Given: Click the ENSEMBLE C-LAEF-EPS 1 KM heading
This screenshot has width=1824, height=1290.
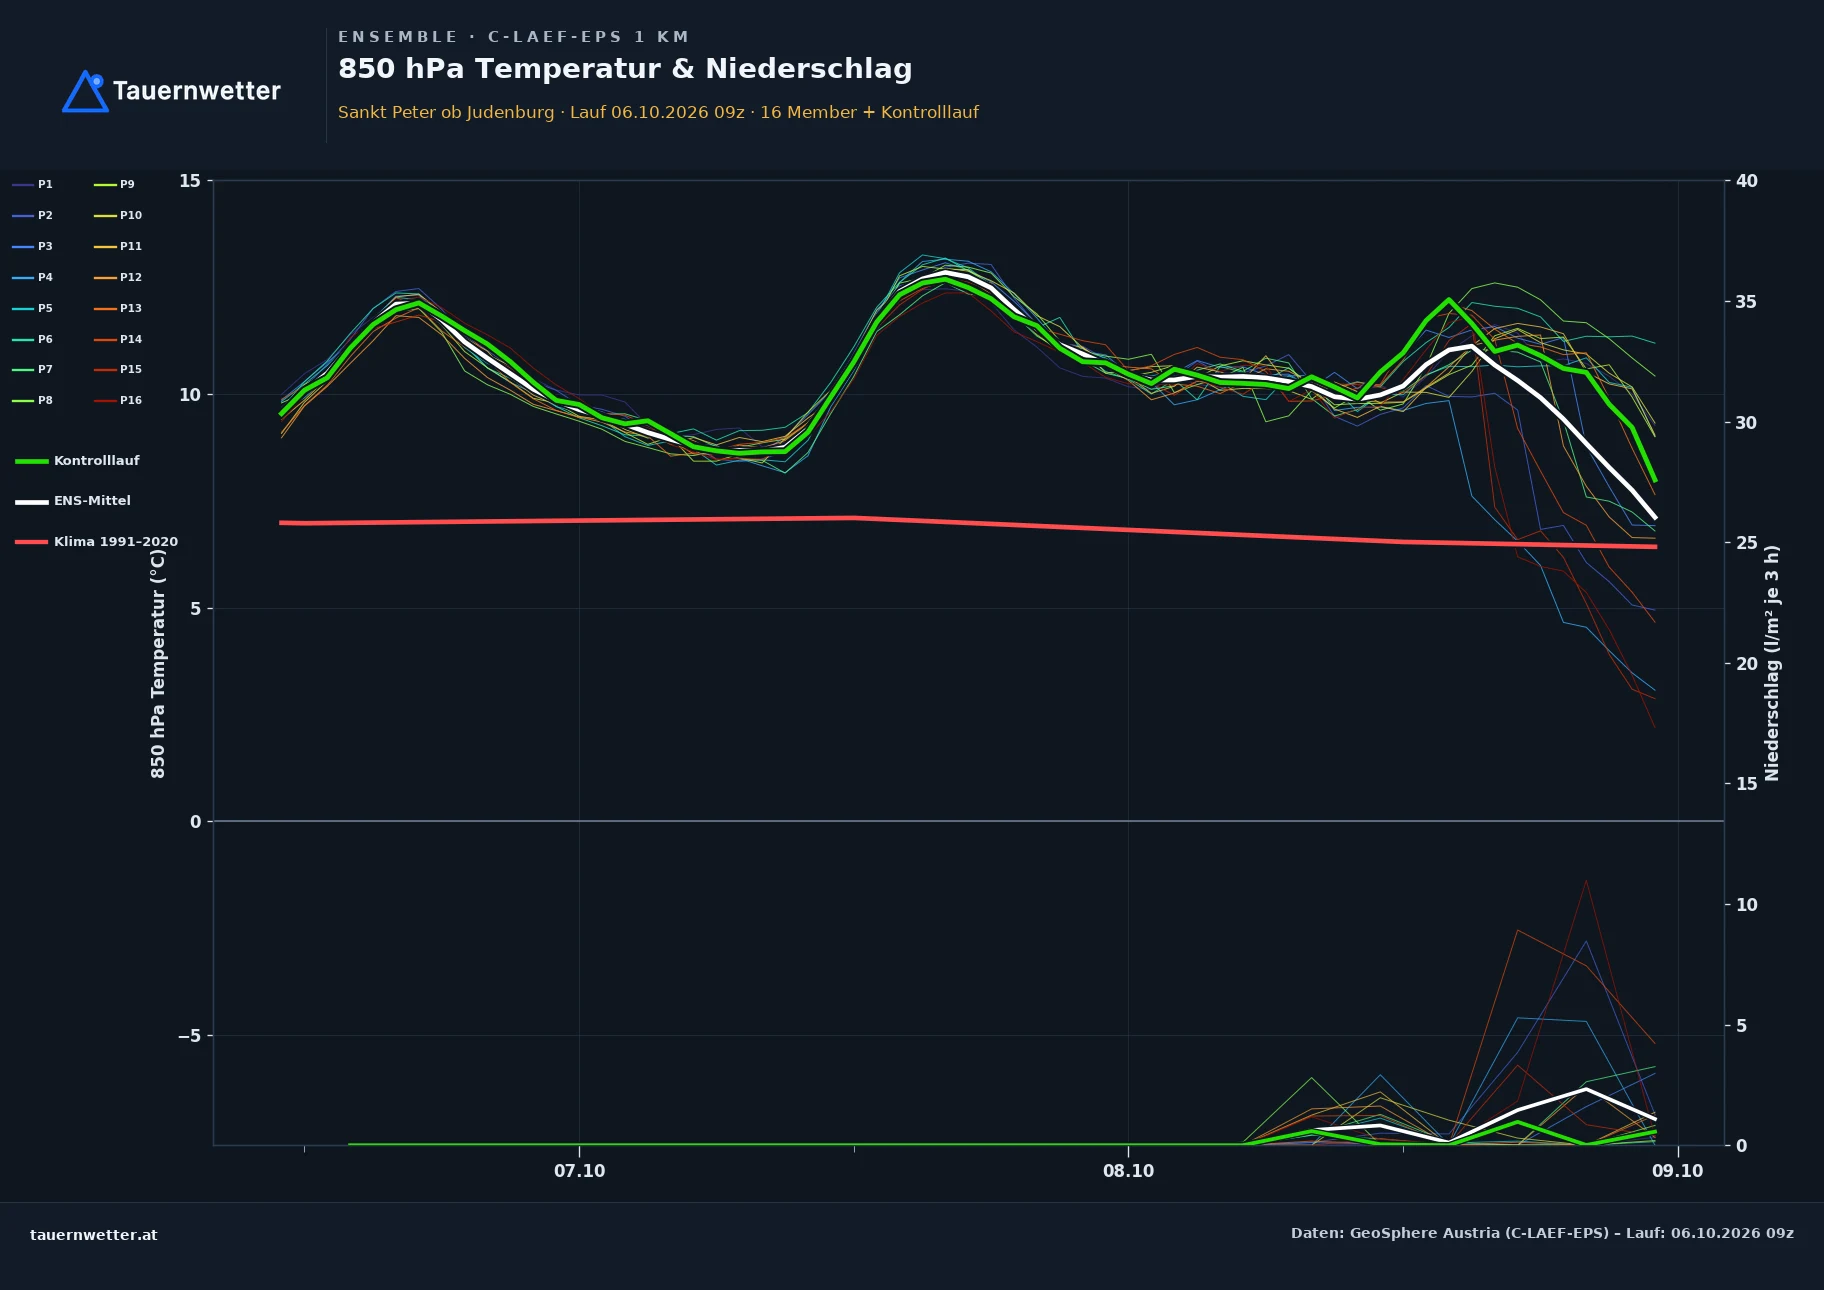Looking at the screenshot, I should (513, 37).
